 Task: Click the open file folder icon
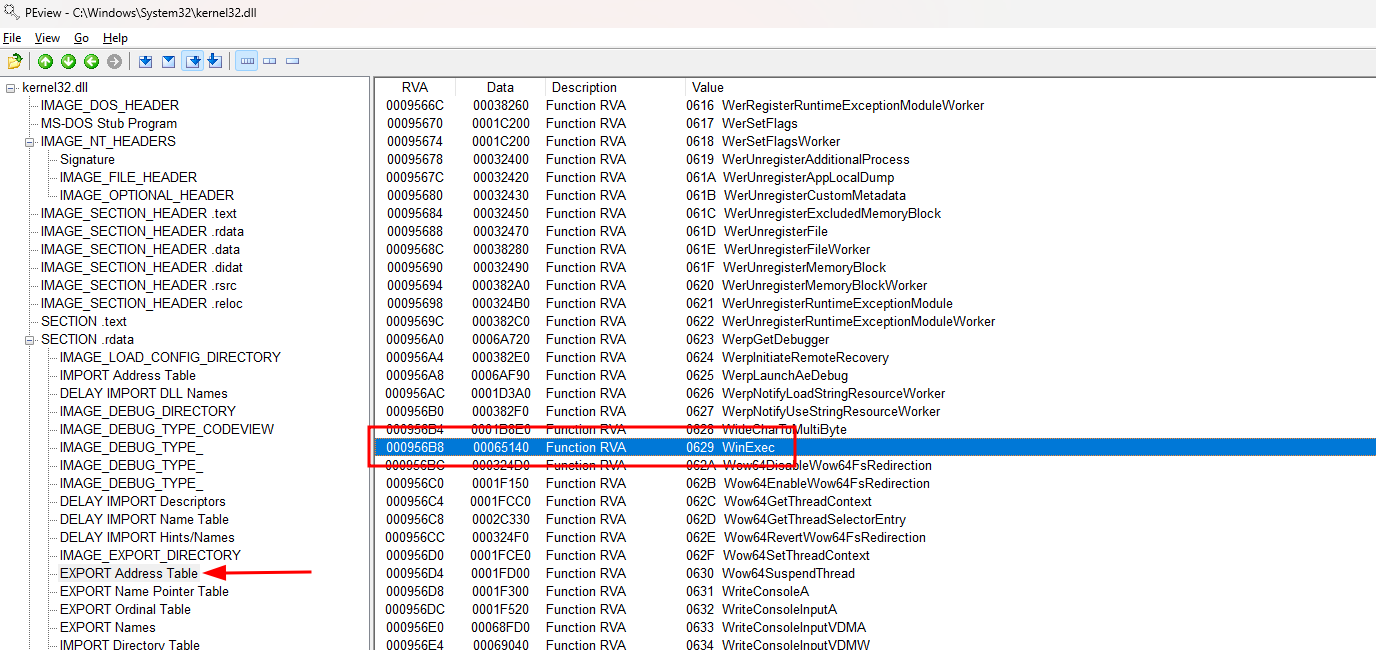(x=14, y=62)
